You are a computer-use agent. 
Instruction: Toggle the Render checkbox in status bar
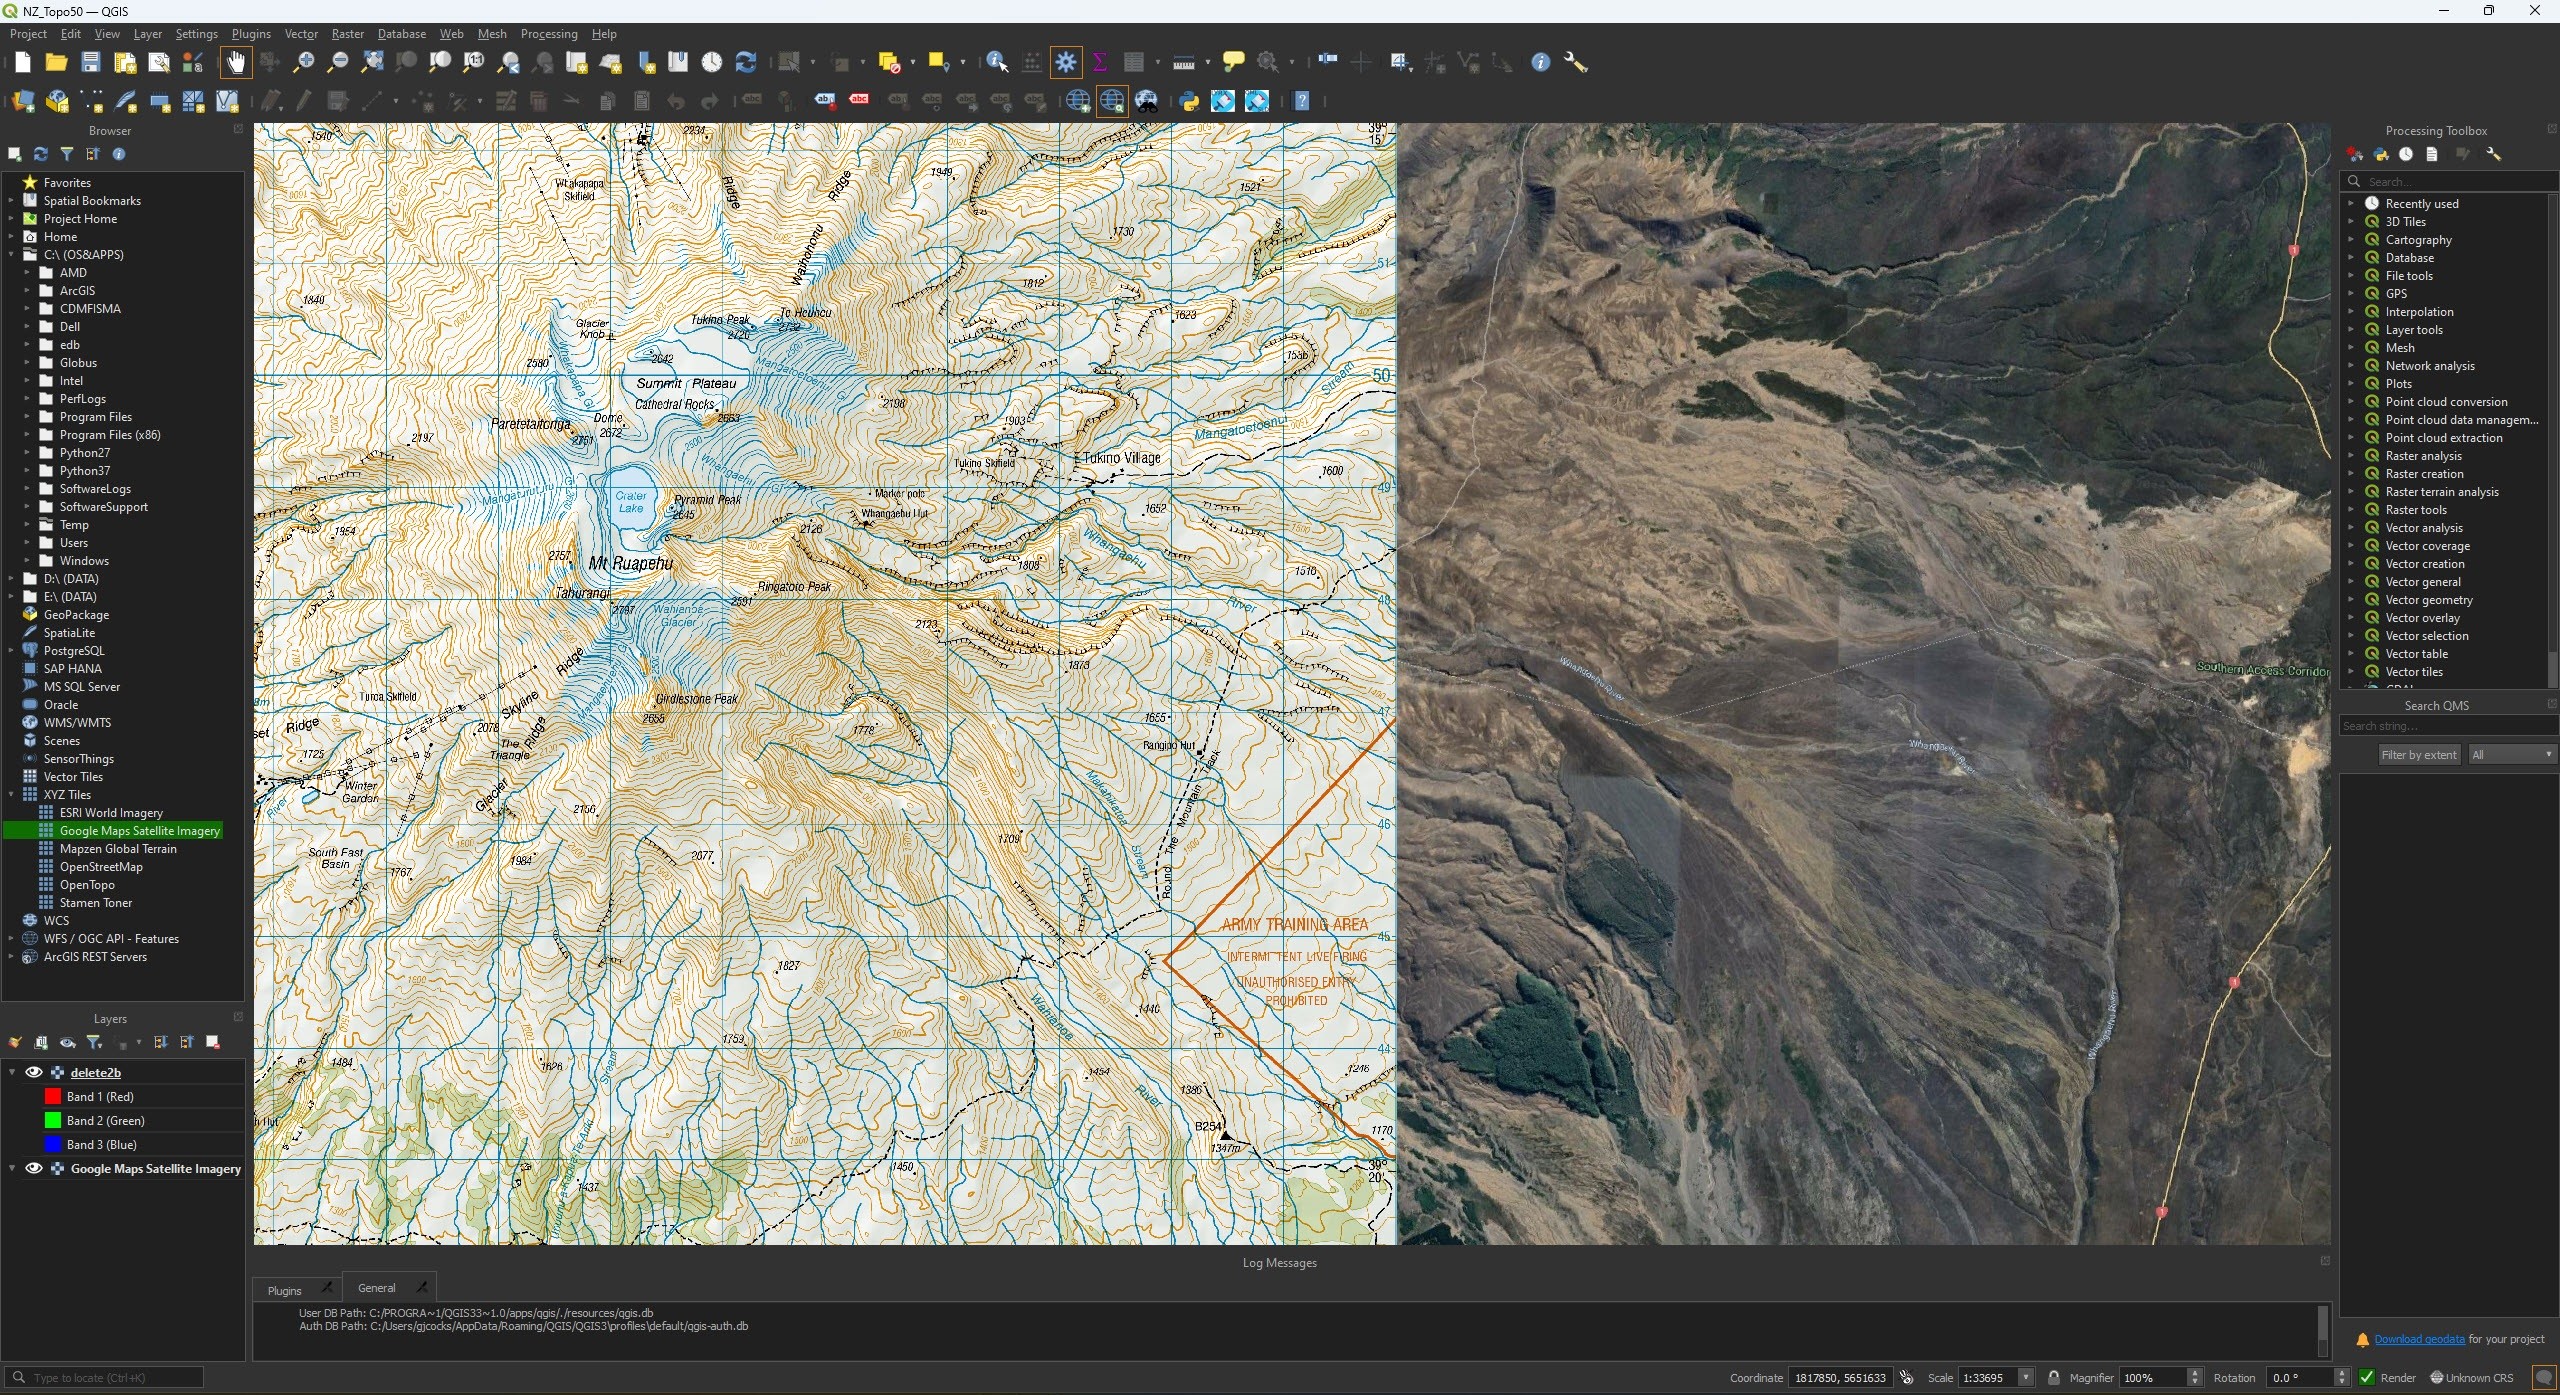[2367, 1378]
